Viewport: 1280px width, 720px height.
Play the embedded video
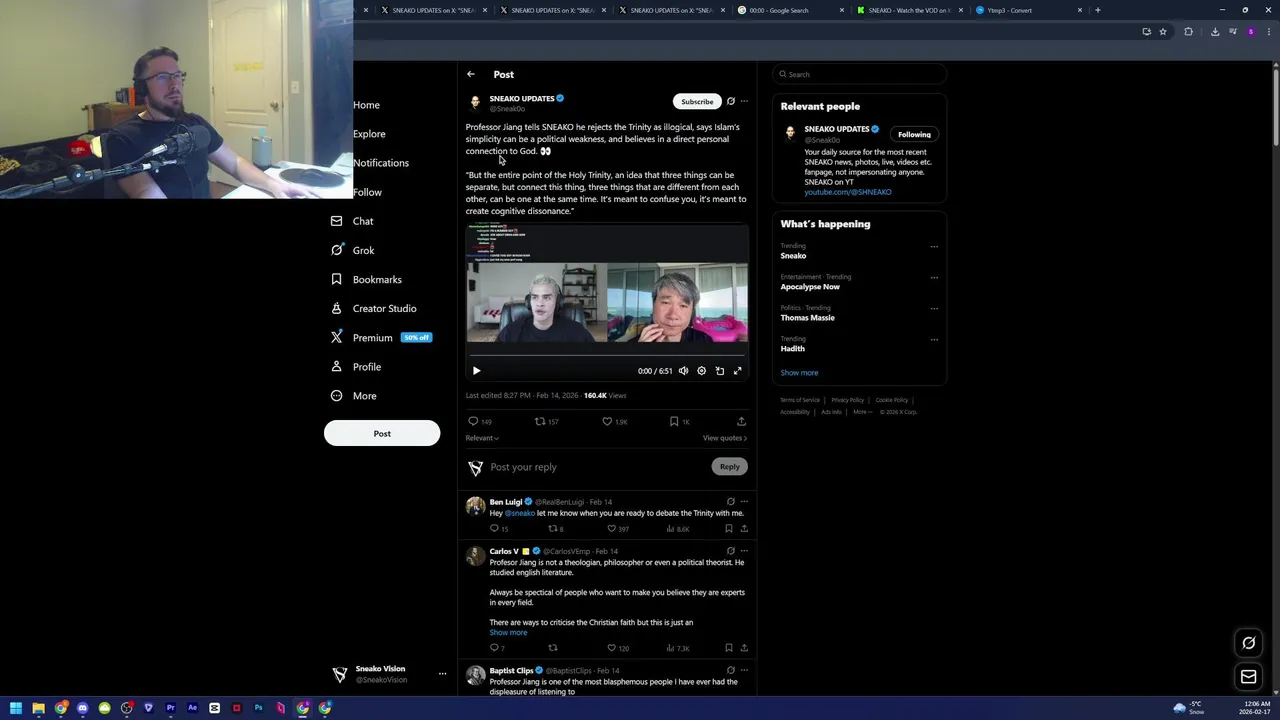click(x=476, y=371)
